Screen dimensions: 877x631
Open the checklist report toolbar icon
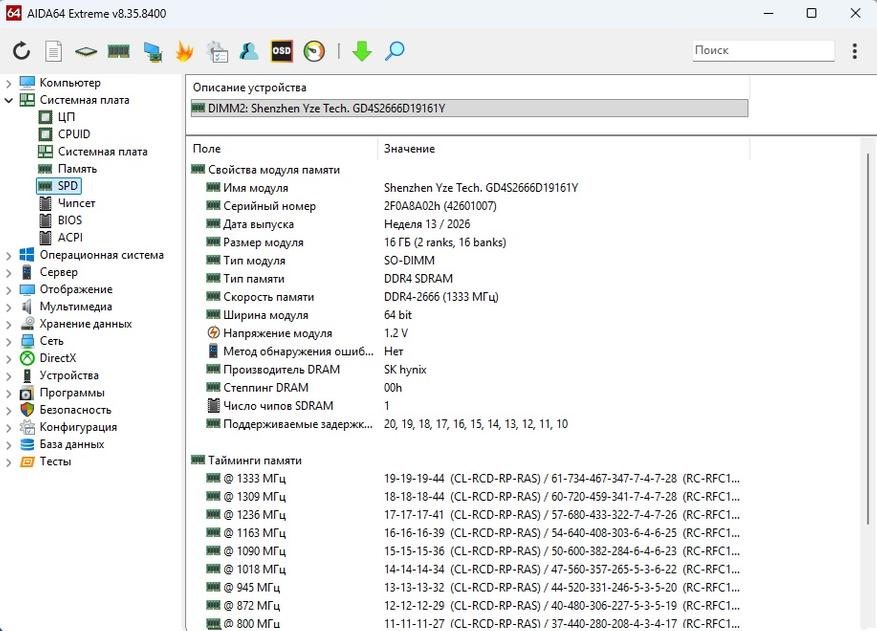(217, 51)
